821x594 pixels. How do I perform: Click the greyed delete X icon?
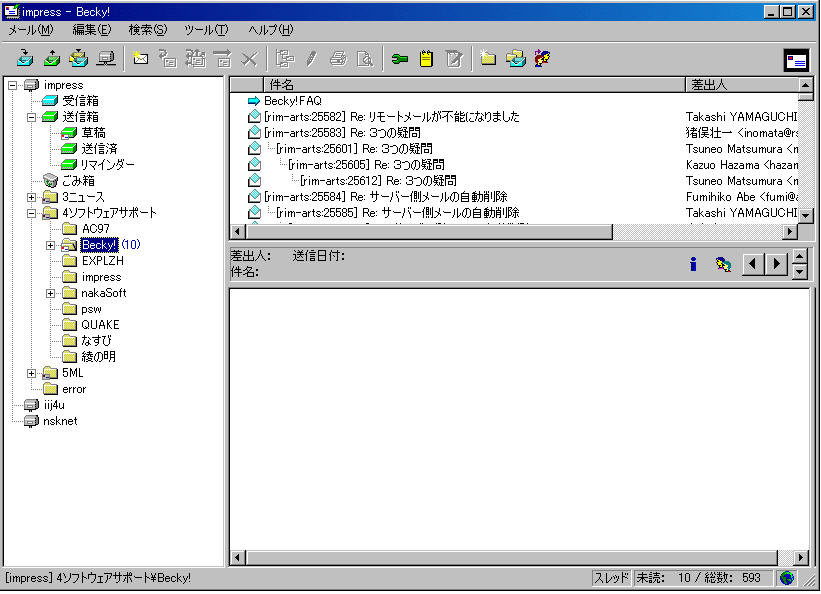249,58
